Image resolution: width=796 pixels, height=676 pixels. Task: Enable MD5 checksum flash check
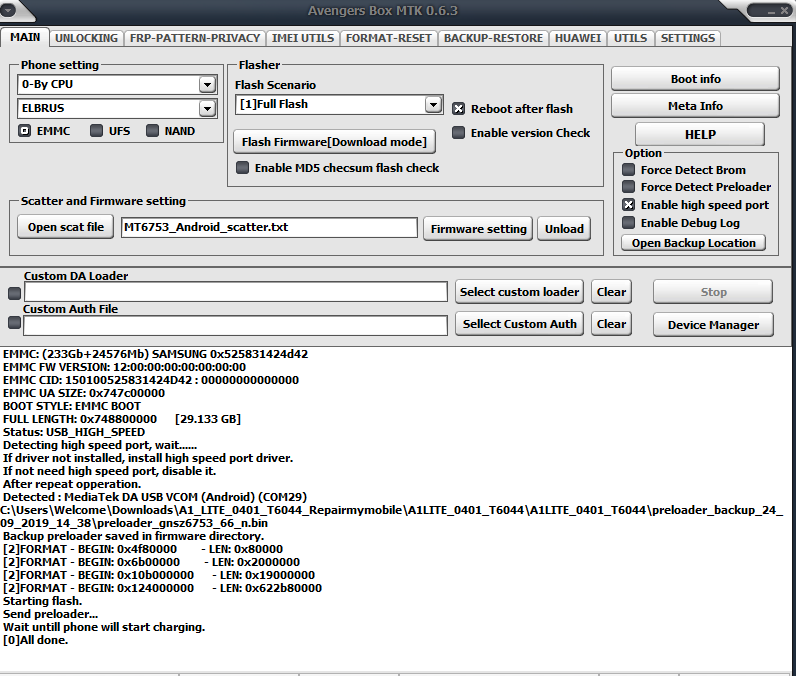[243, 167]
